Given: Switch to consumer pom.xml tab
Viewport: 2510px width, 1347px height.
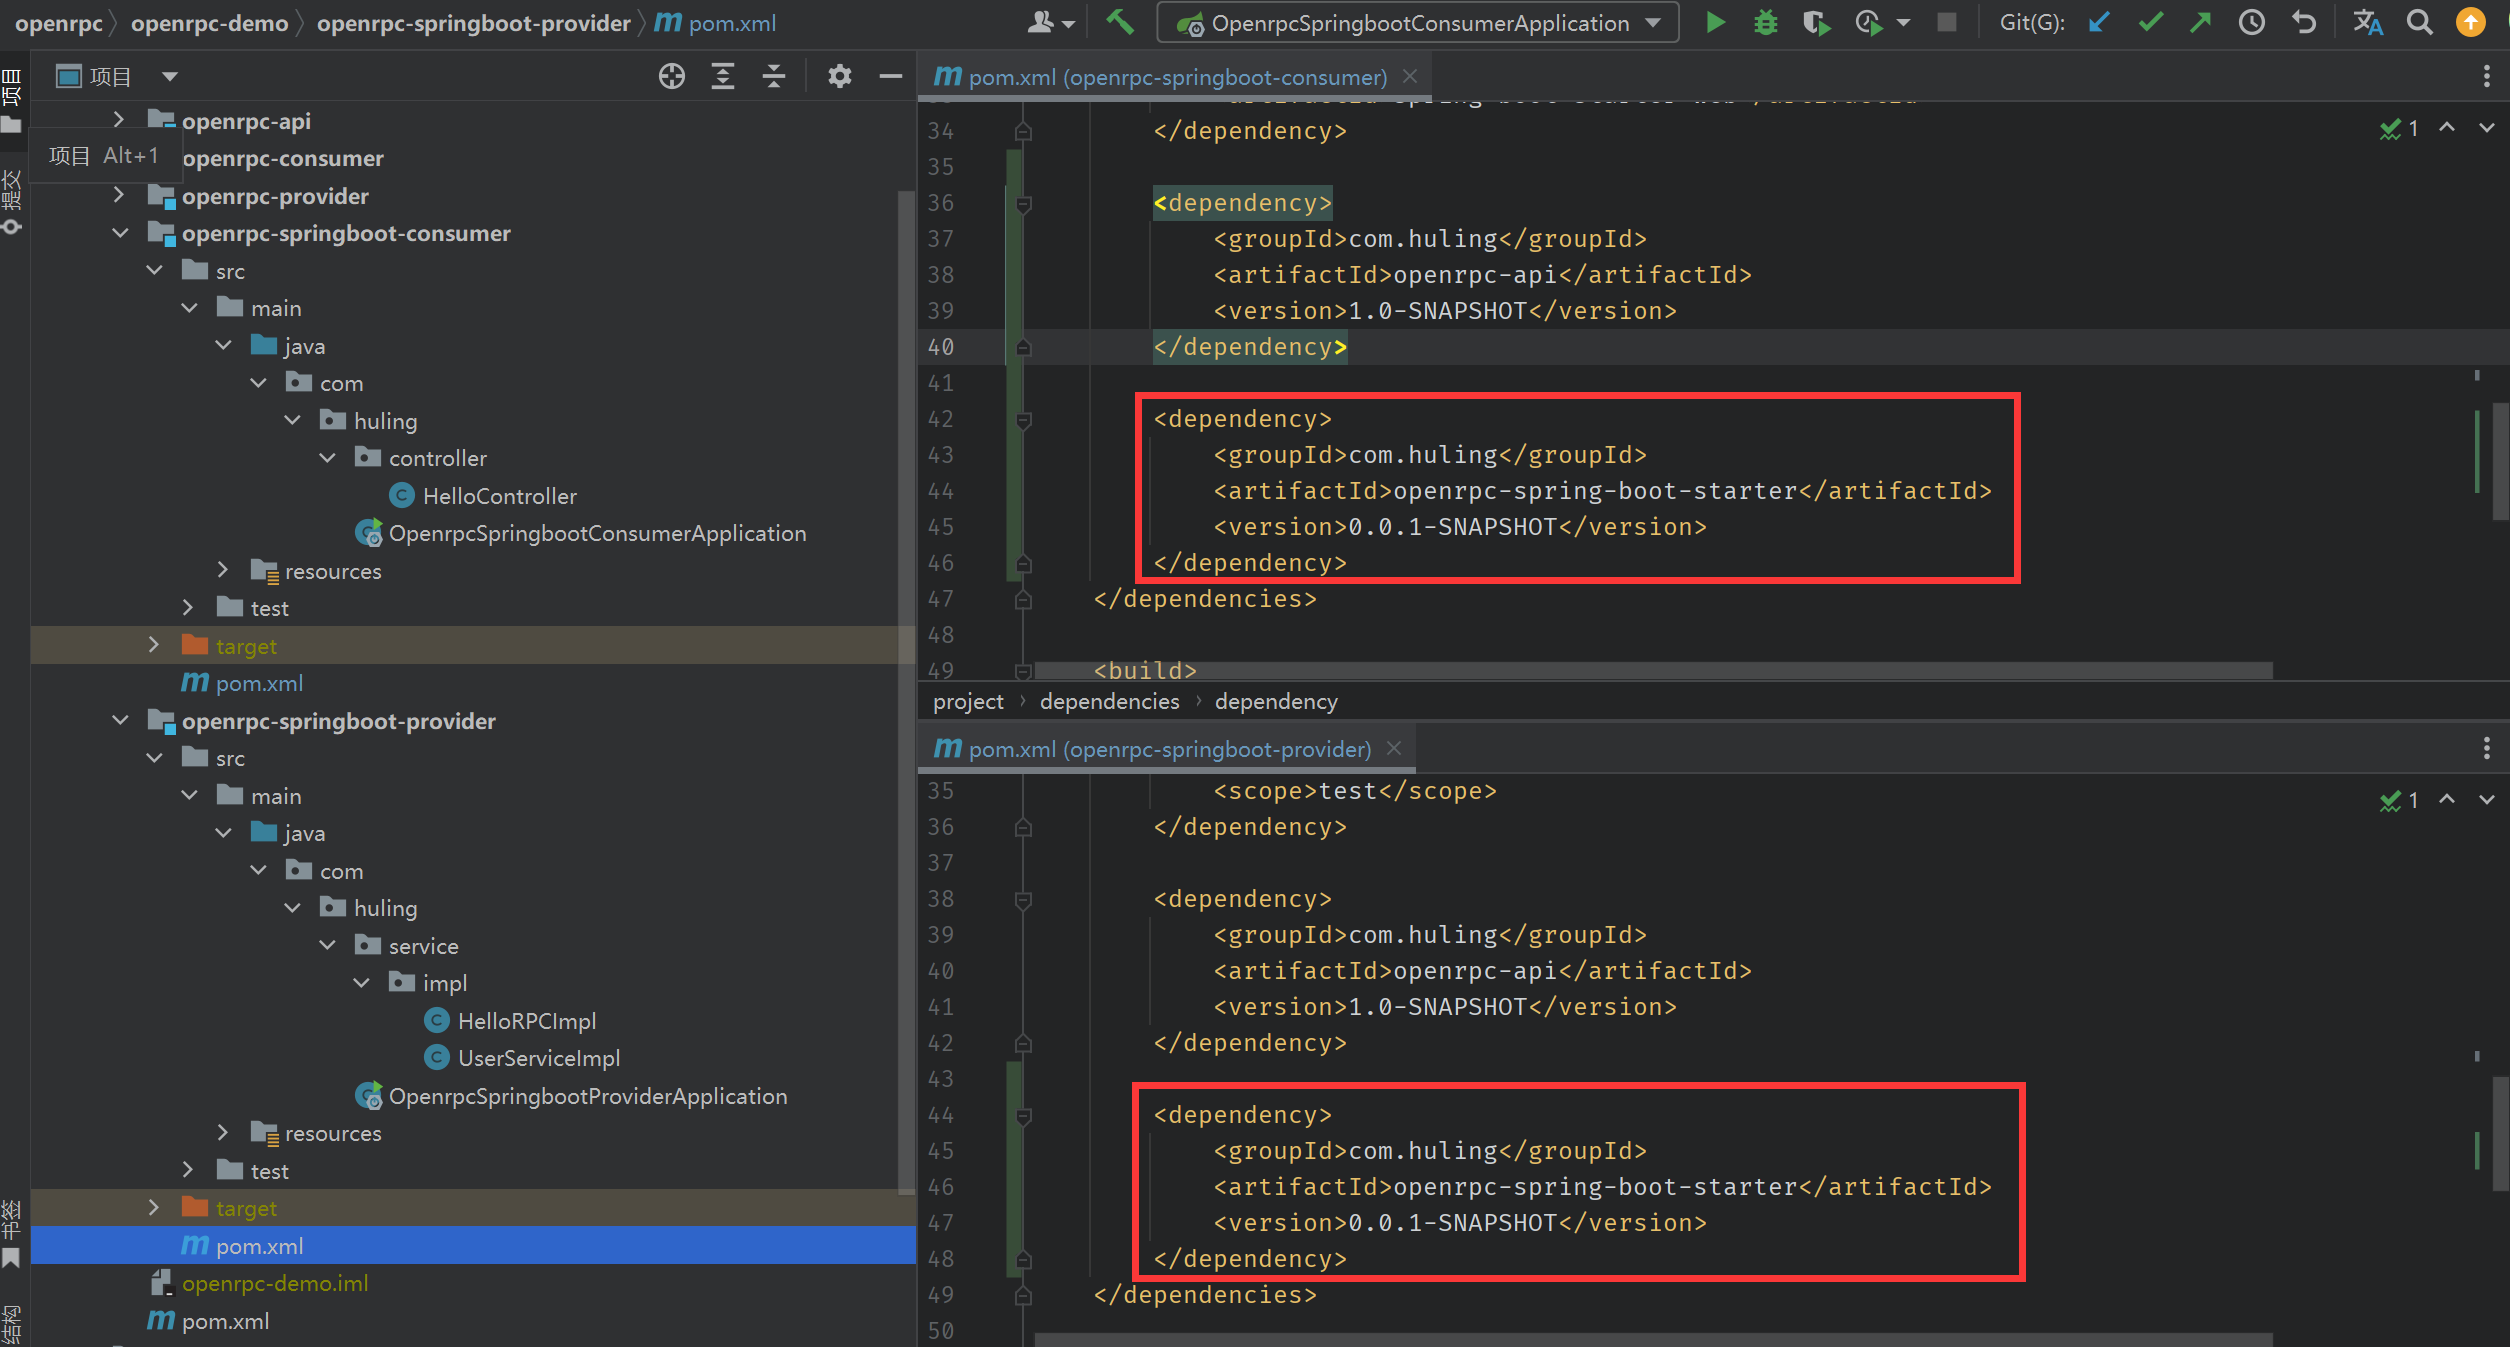Looking at the screenshot, I should [1176, 77].
